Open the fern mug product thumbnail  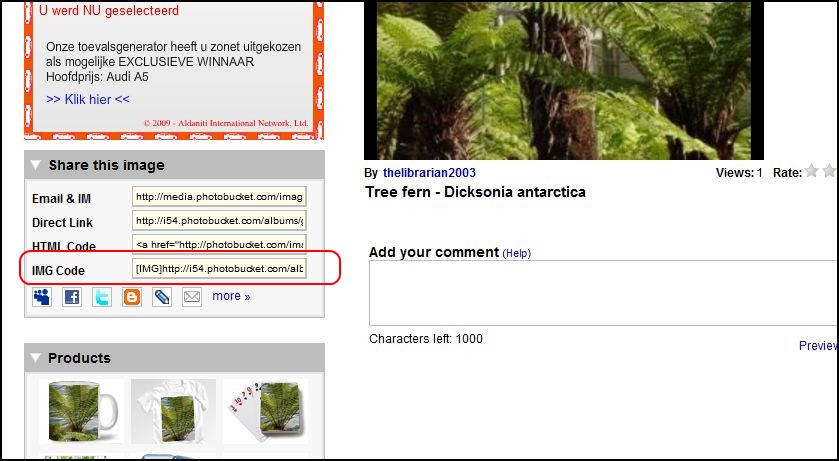tap(81, 411)
